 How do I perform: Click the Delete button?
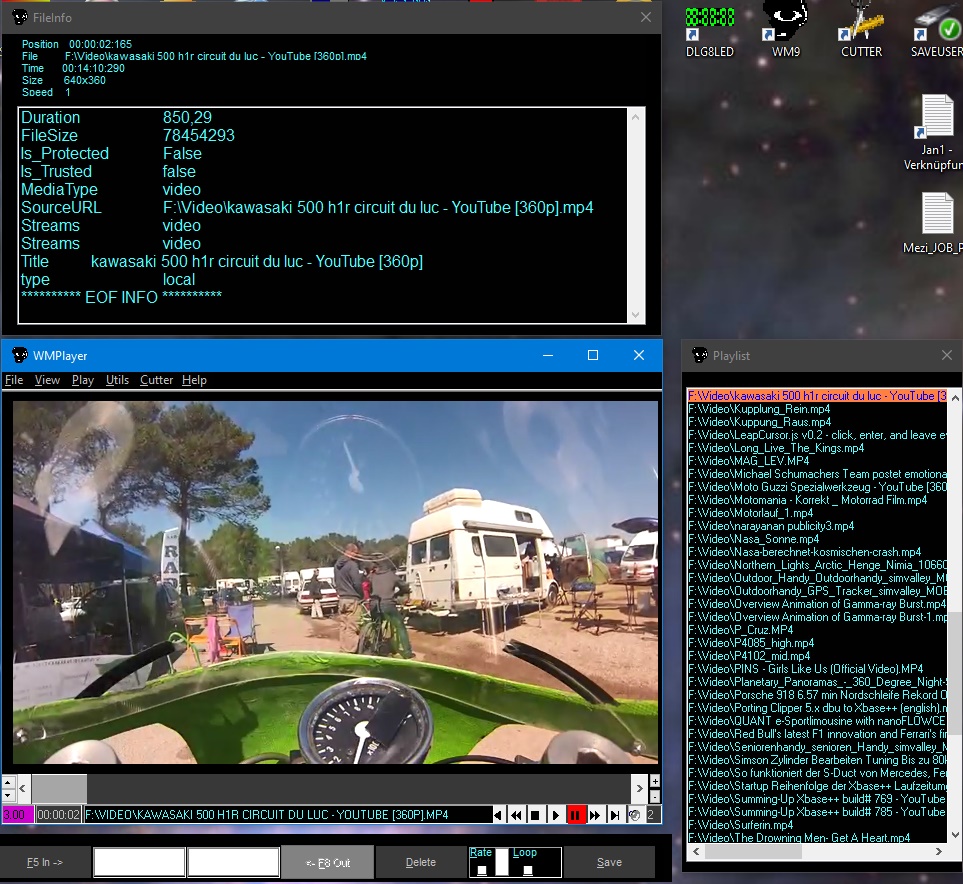(x=421, y=862)
